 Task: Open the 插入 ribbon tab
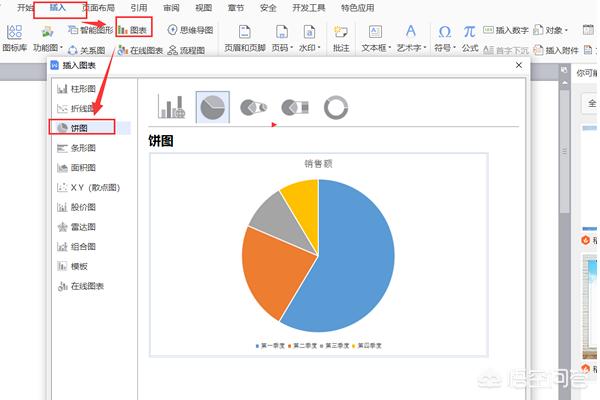pos(58,8)
